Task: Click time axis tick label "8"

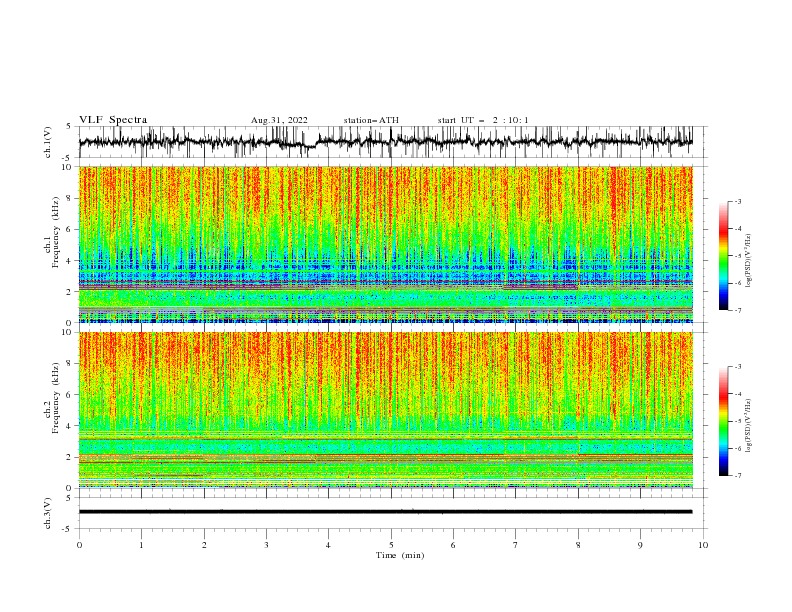Action: coord(578,545)
